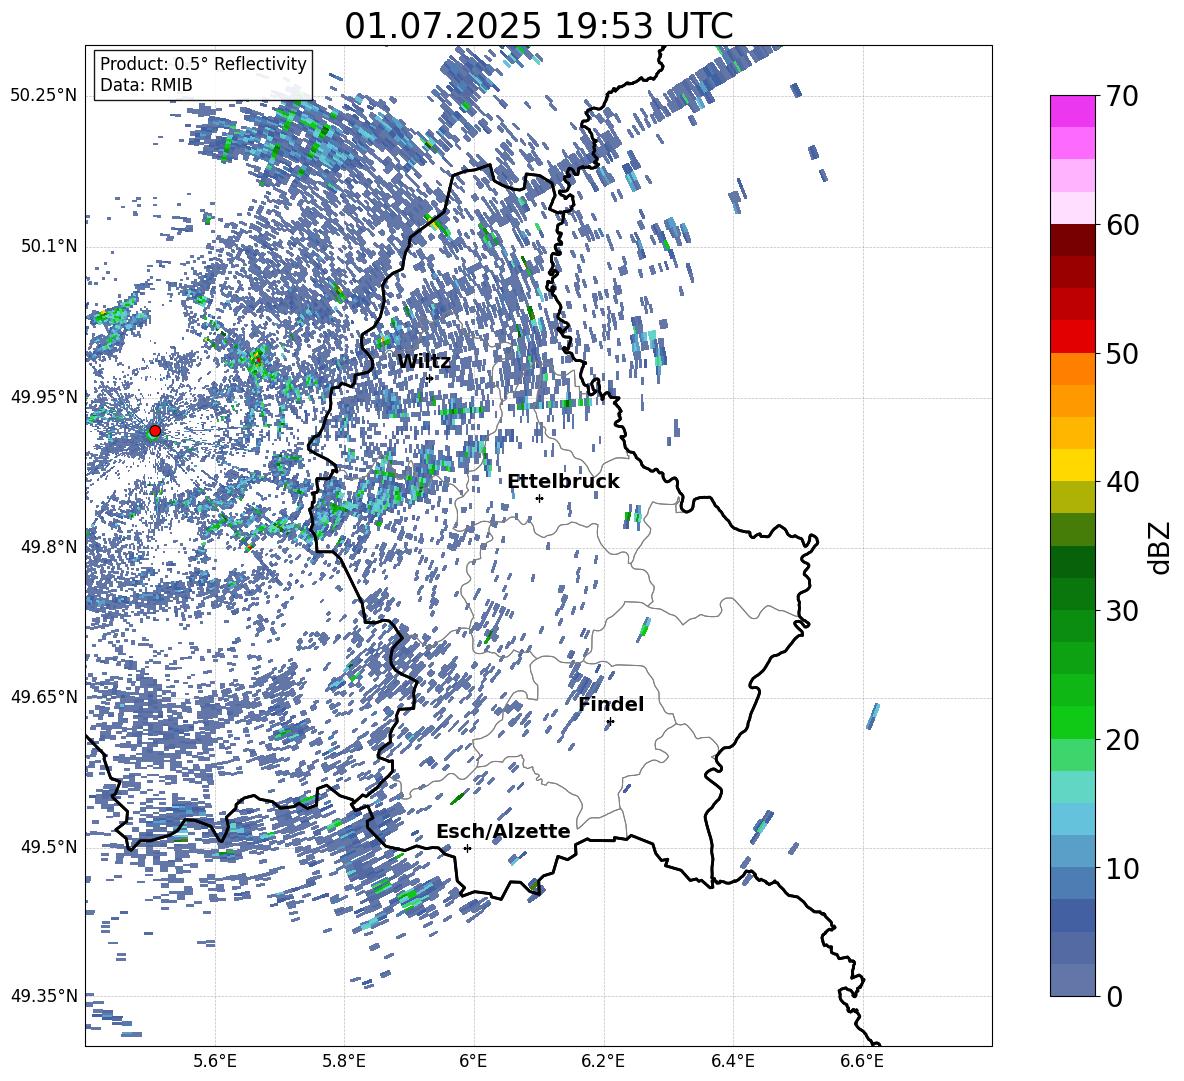
Task: Click the 49.65°N latitude label
Action: click(44, 697)
